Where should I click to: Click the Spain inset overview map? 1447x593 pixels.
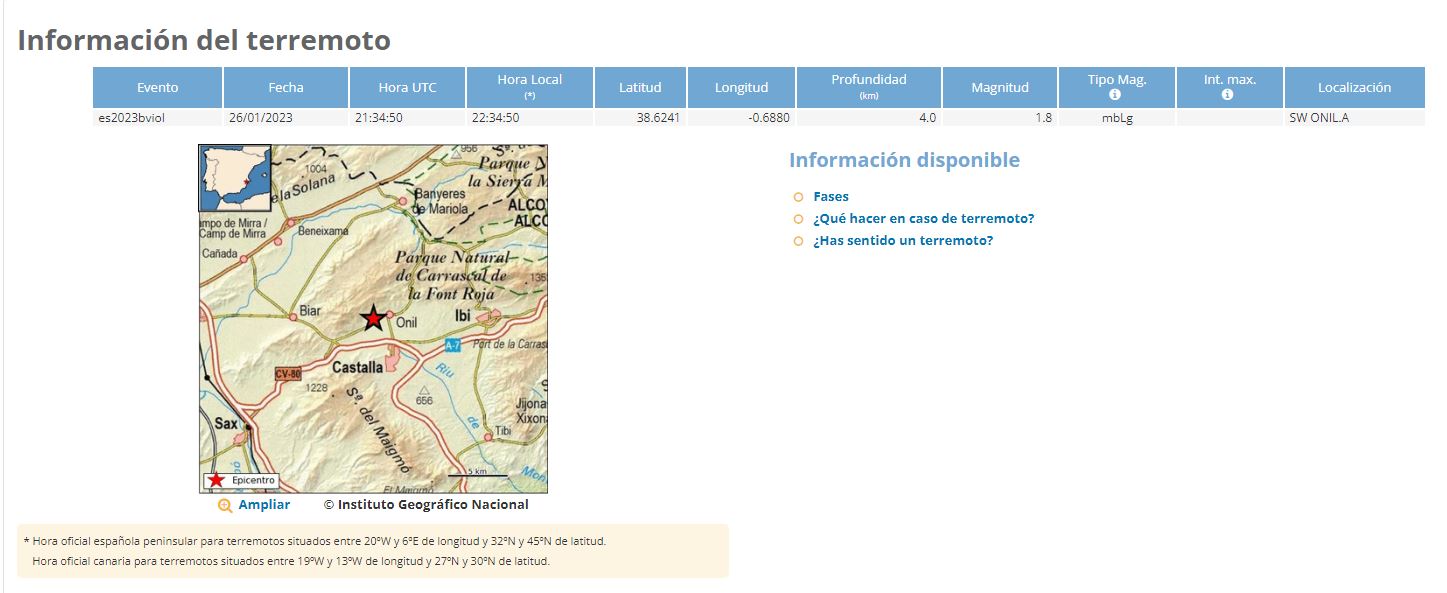pos(235,177)
